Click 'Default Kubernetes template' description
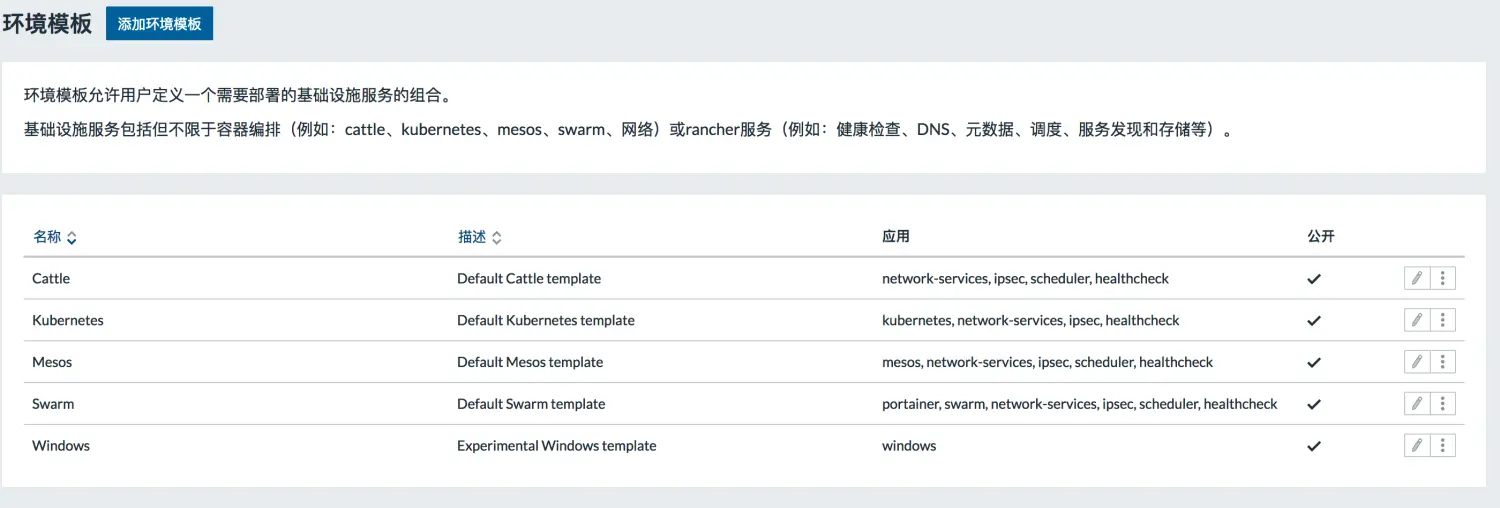This screenshot has width=1500, height=508. [546, 321]
